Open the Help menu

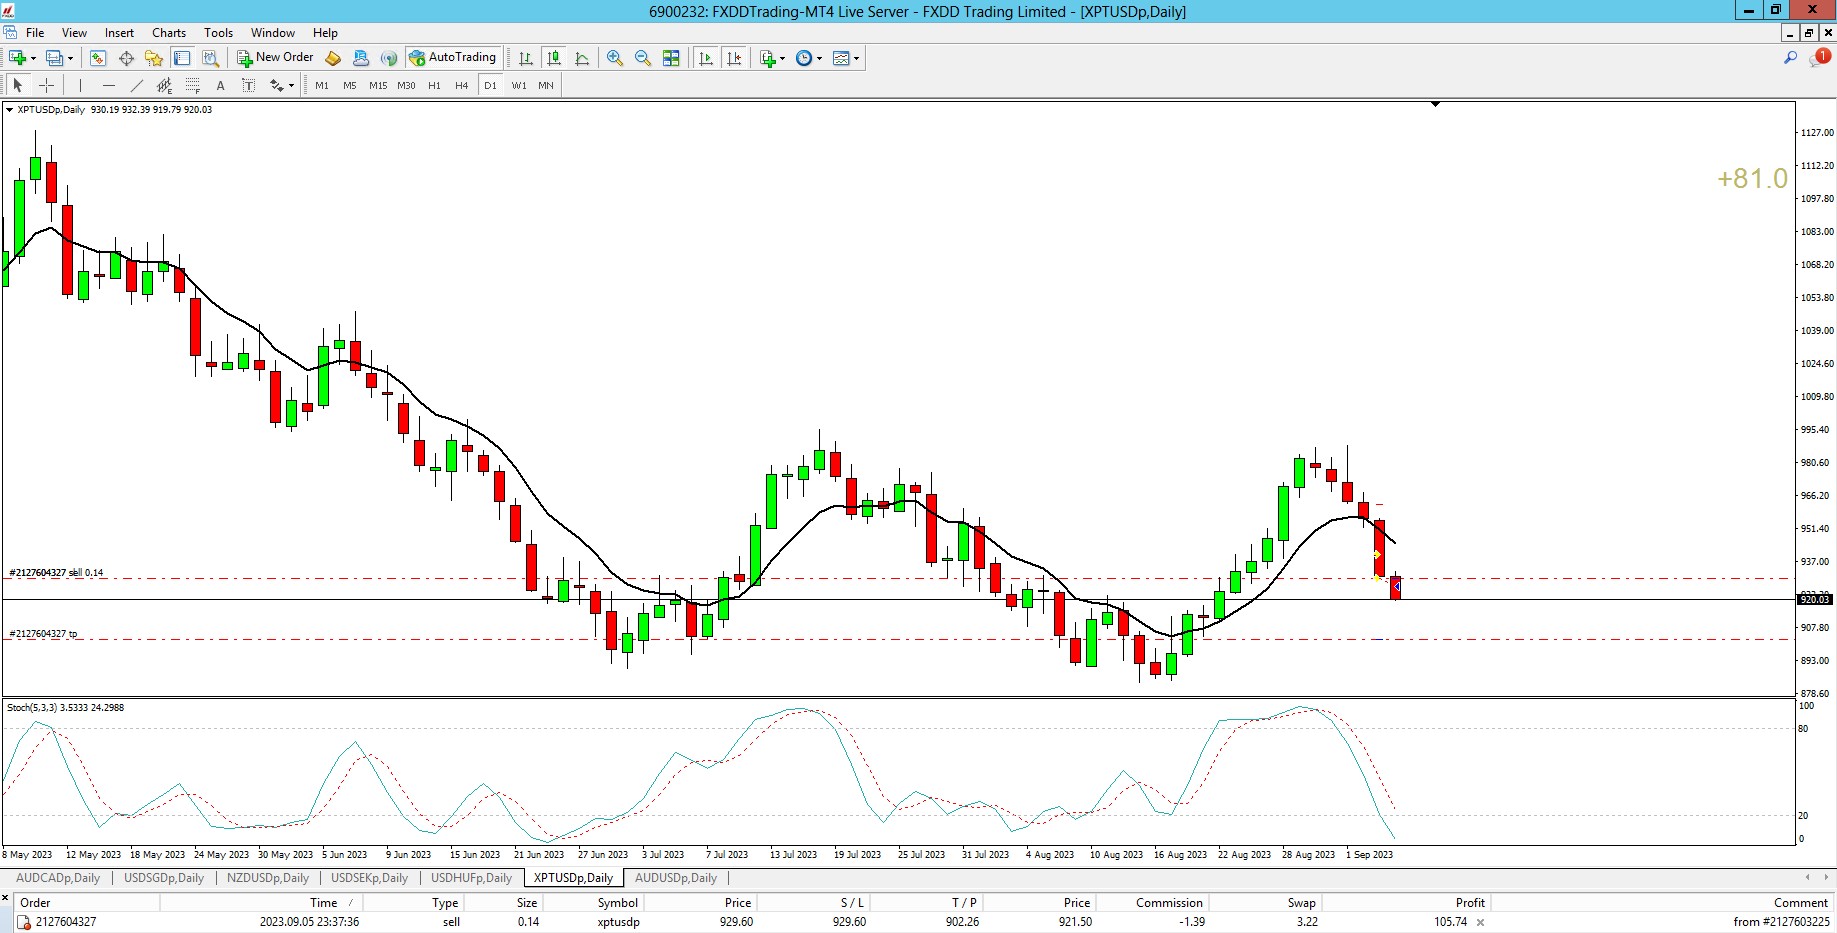(325, 33)
